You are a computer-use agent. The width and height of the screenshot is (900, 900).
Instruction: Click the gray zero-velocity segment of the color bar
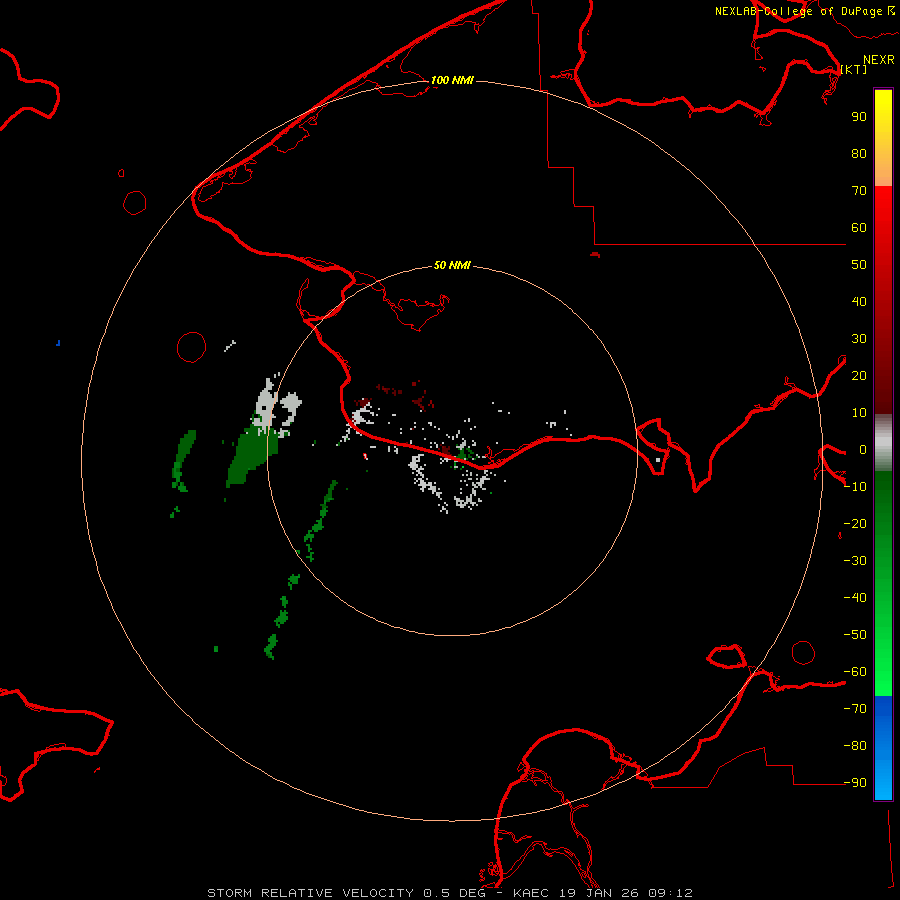click(883, 443)
